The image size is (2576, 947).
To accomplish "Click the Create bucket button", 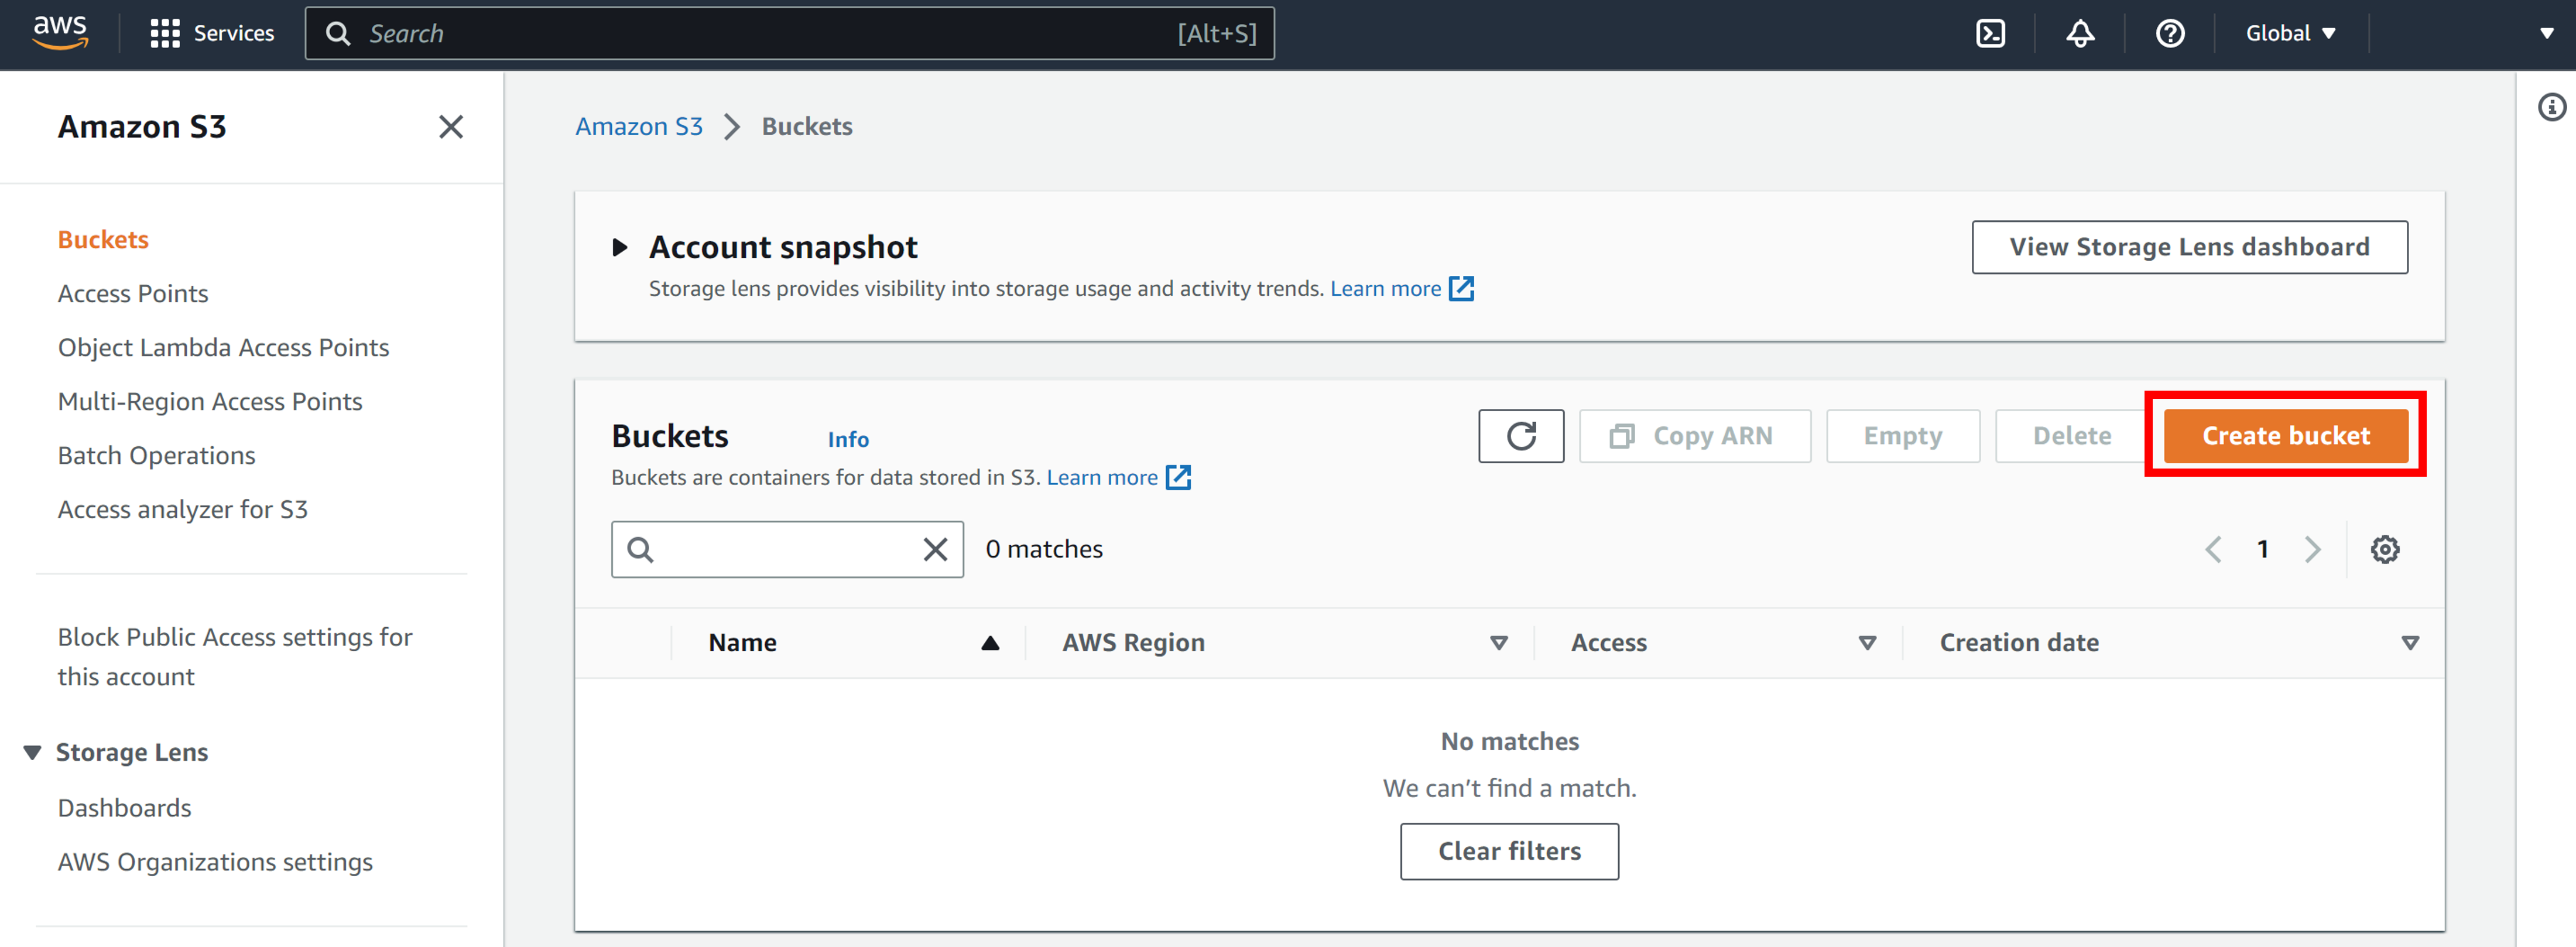I will (x=2285, y=435).
